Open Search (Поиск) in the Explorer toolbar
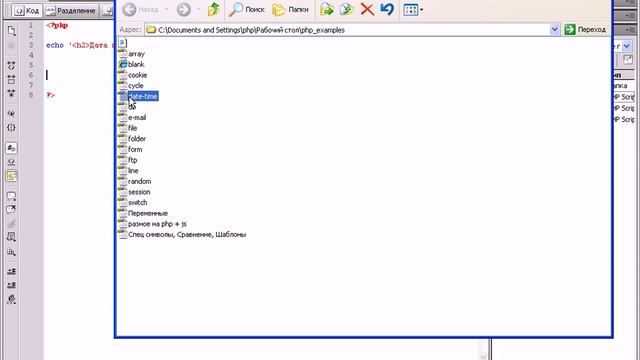The height and width of the screenshot is (360, 640). click(247, 9)
